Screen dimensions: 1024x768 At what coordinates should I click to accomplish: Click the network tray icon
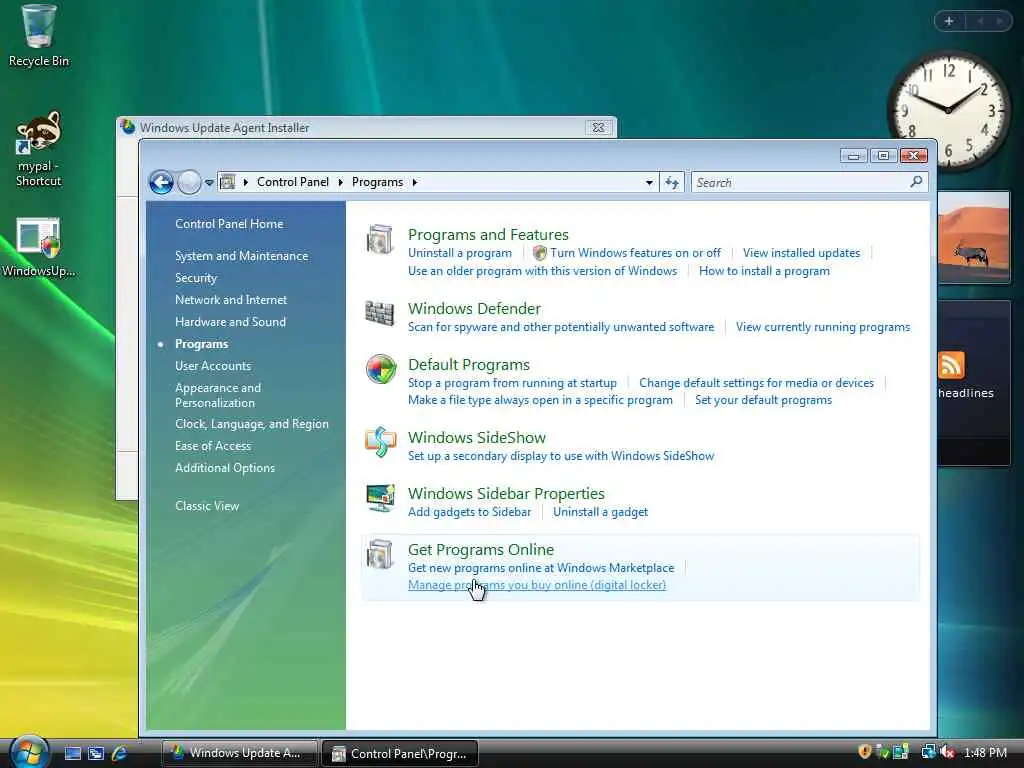point(928,752)
